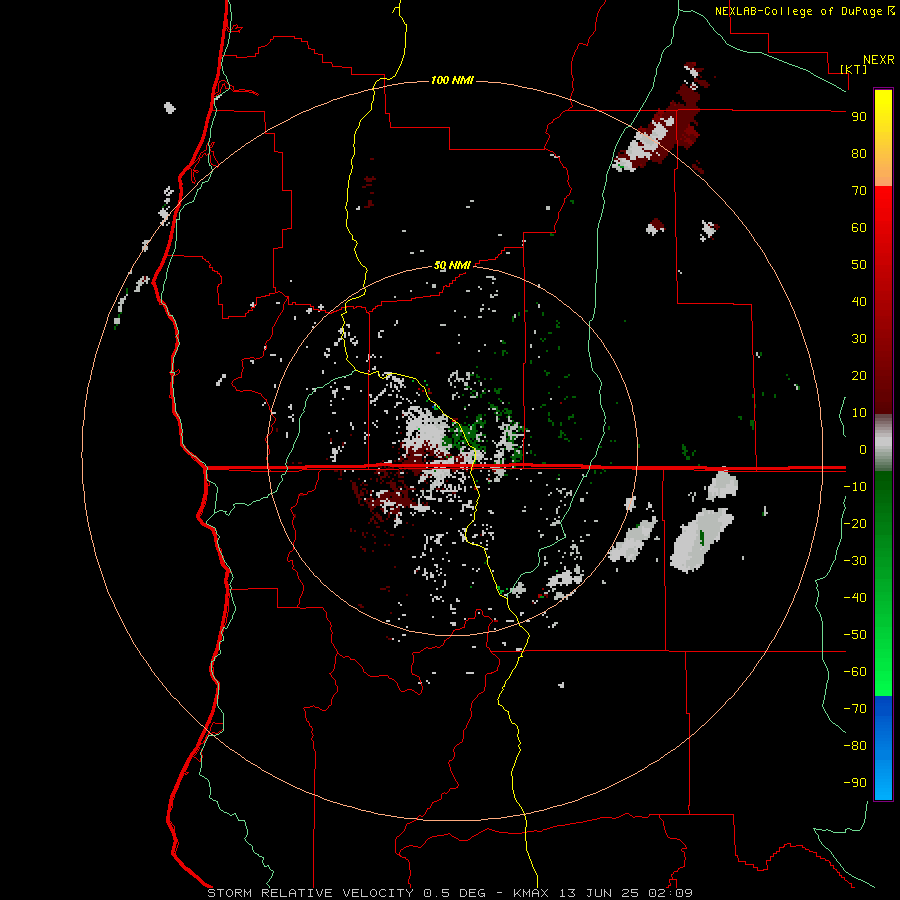Click the 0.5 DEG elevation text
Viewport: 900px width, 900px height.
(x=455, y=893)
